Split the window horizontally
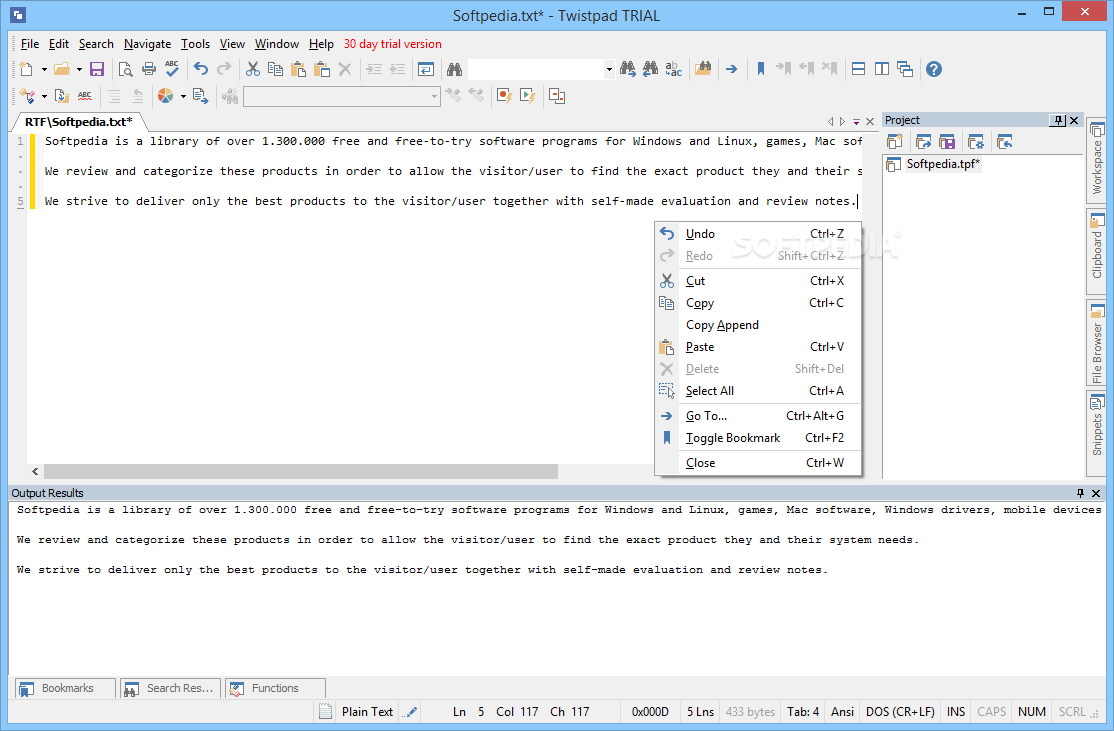The height and width of the screenshot is (731, 1114). [858, 69]
